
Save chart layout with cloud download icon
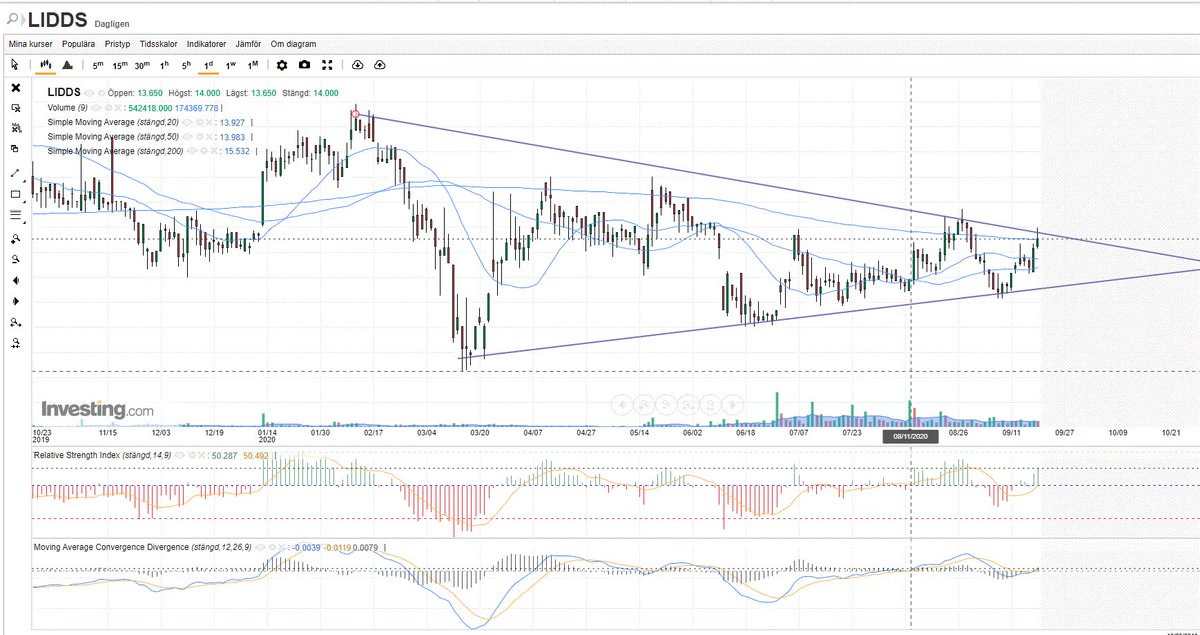[357, 65]
